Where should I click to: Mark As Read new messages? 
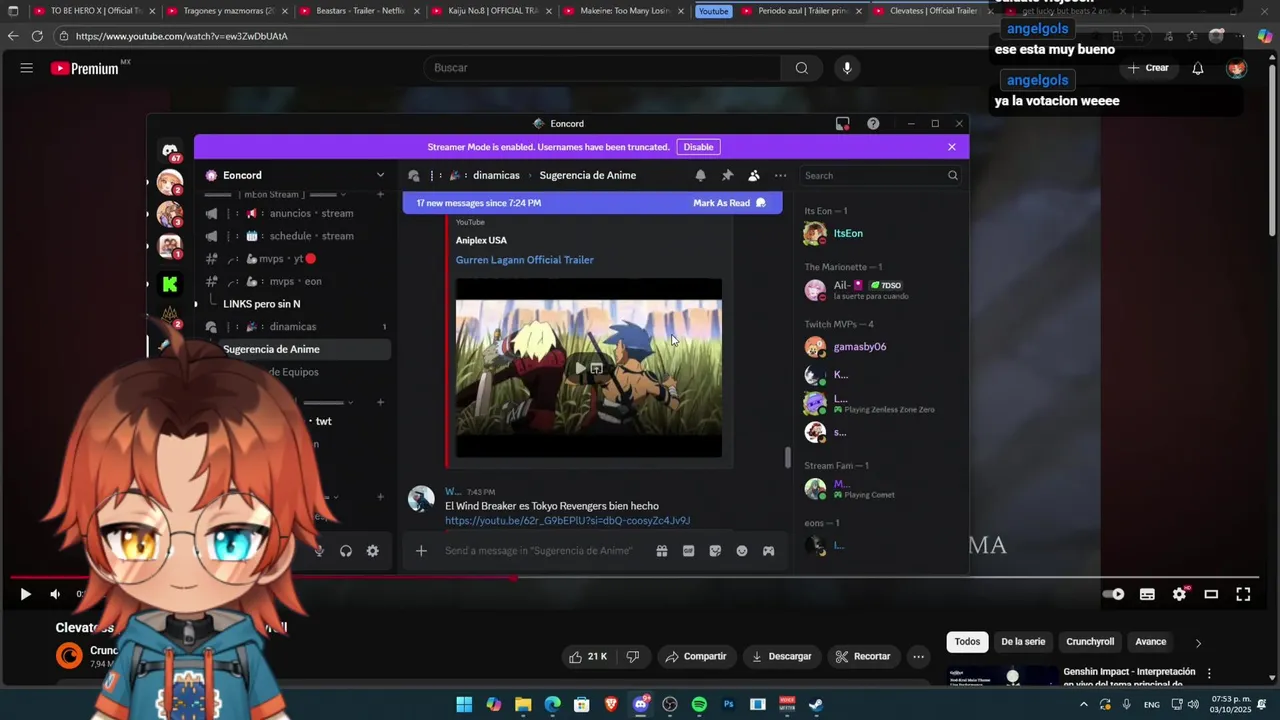coord(729,203)
